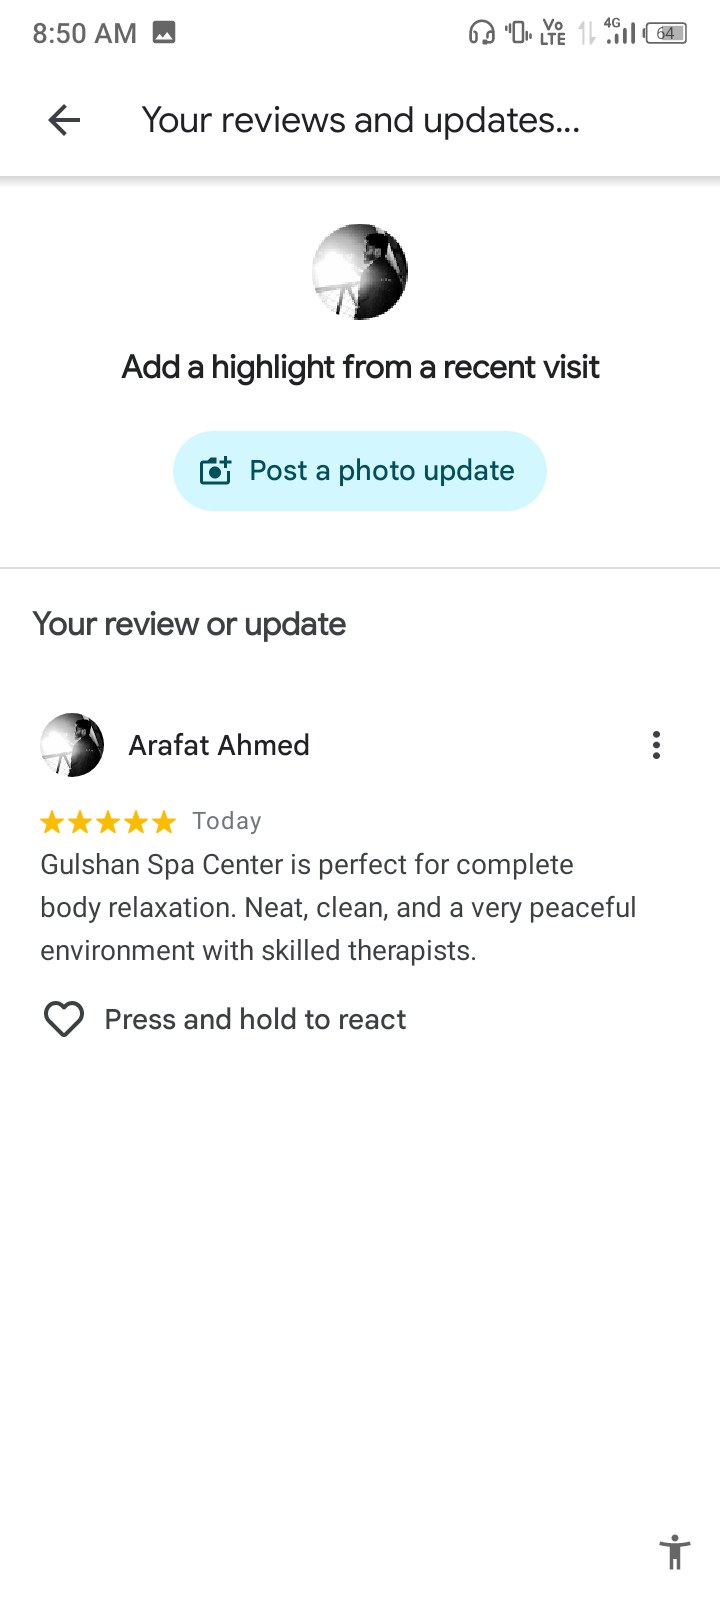This screenshot has width=720, height=1600.
Task: Tap the headphones icon in the status bar
Action: click(481, 33)
